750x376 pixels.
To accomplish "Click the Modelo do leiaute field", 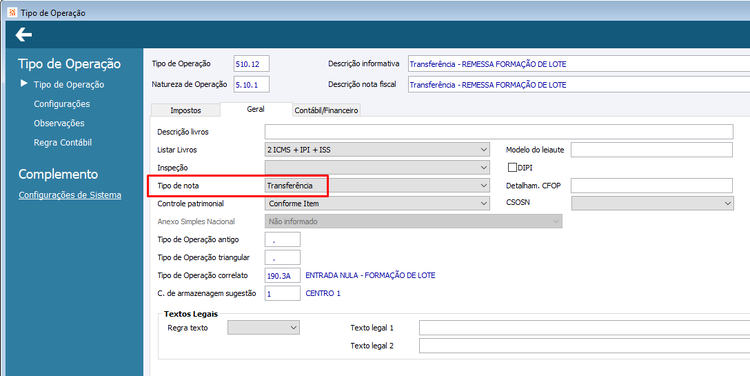I will (x=651, y=150).
